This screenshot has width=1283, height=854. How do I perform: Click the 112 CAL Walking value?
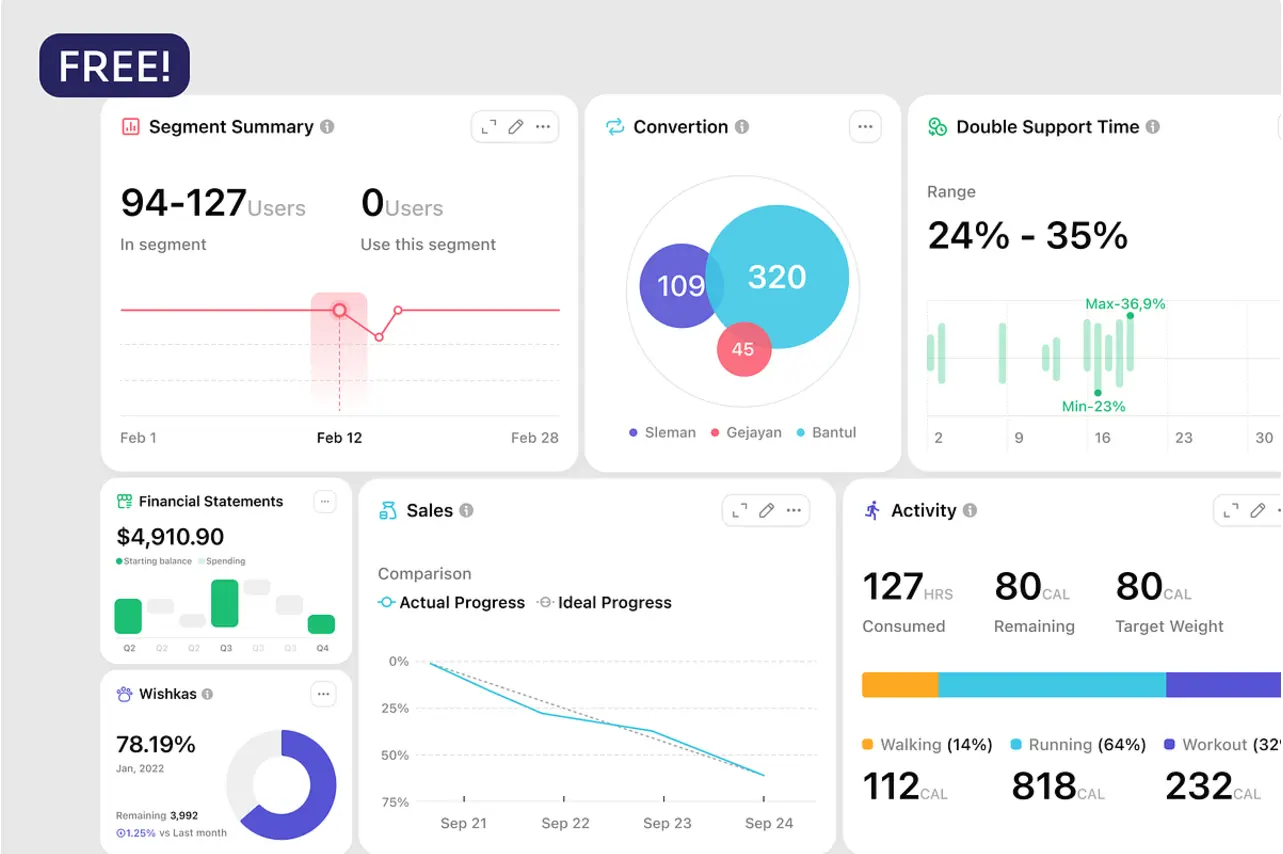pos(905,787)
